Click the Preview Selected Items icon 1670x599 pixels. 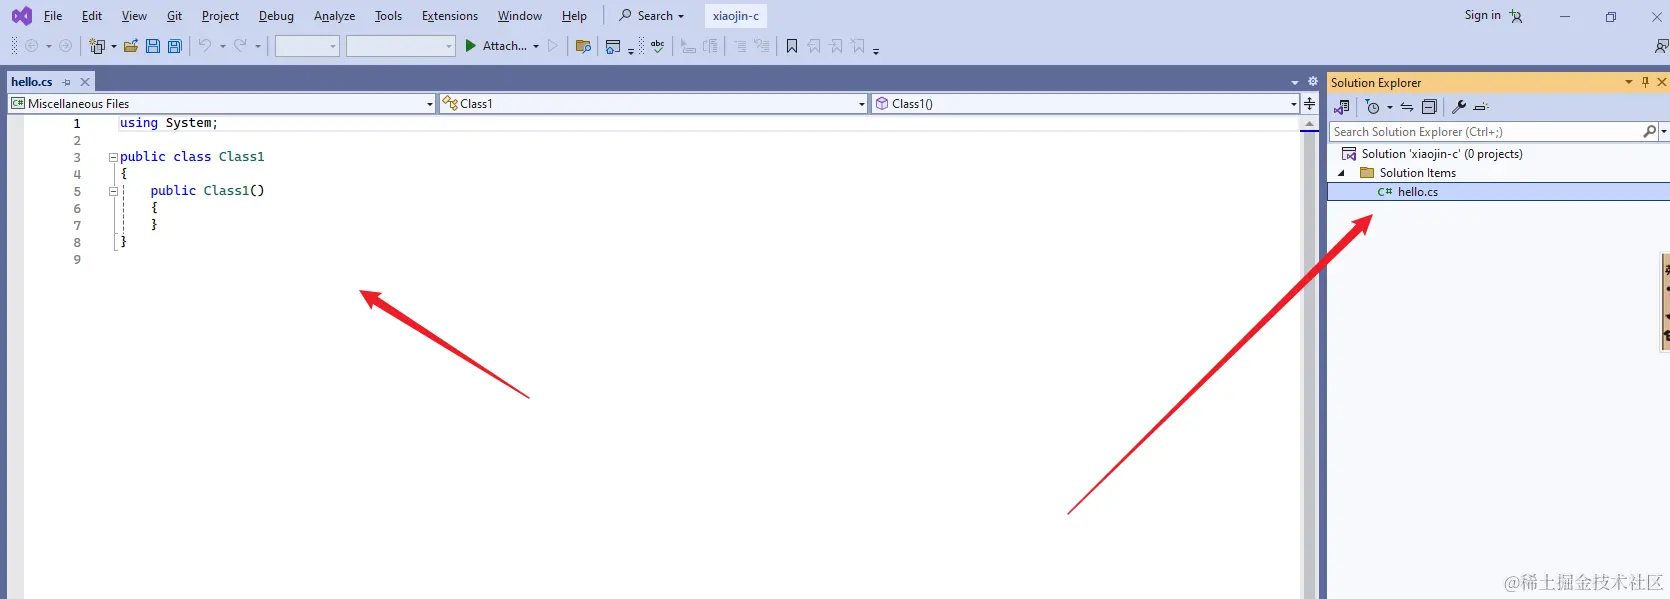click(x=1481, y=107)
